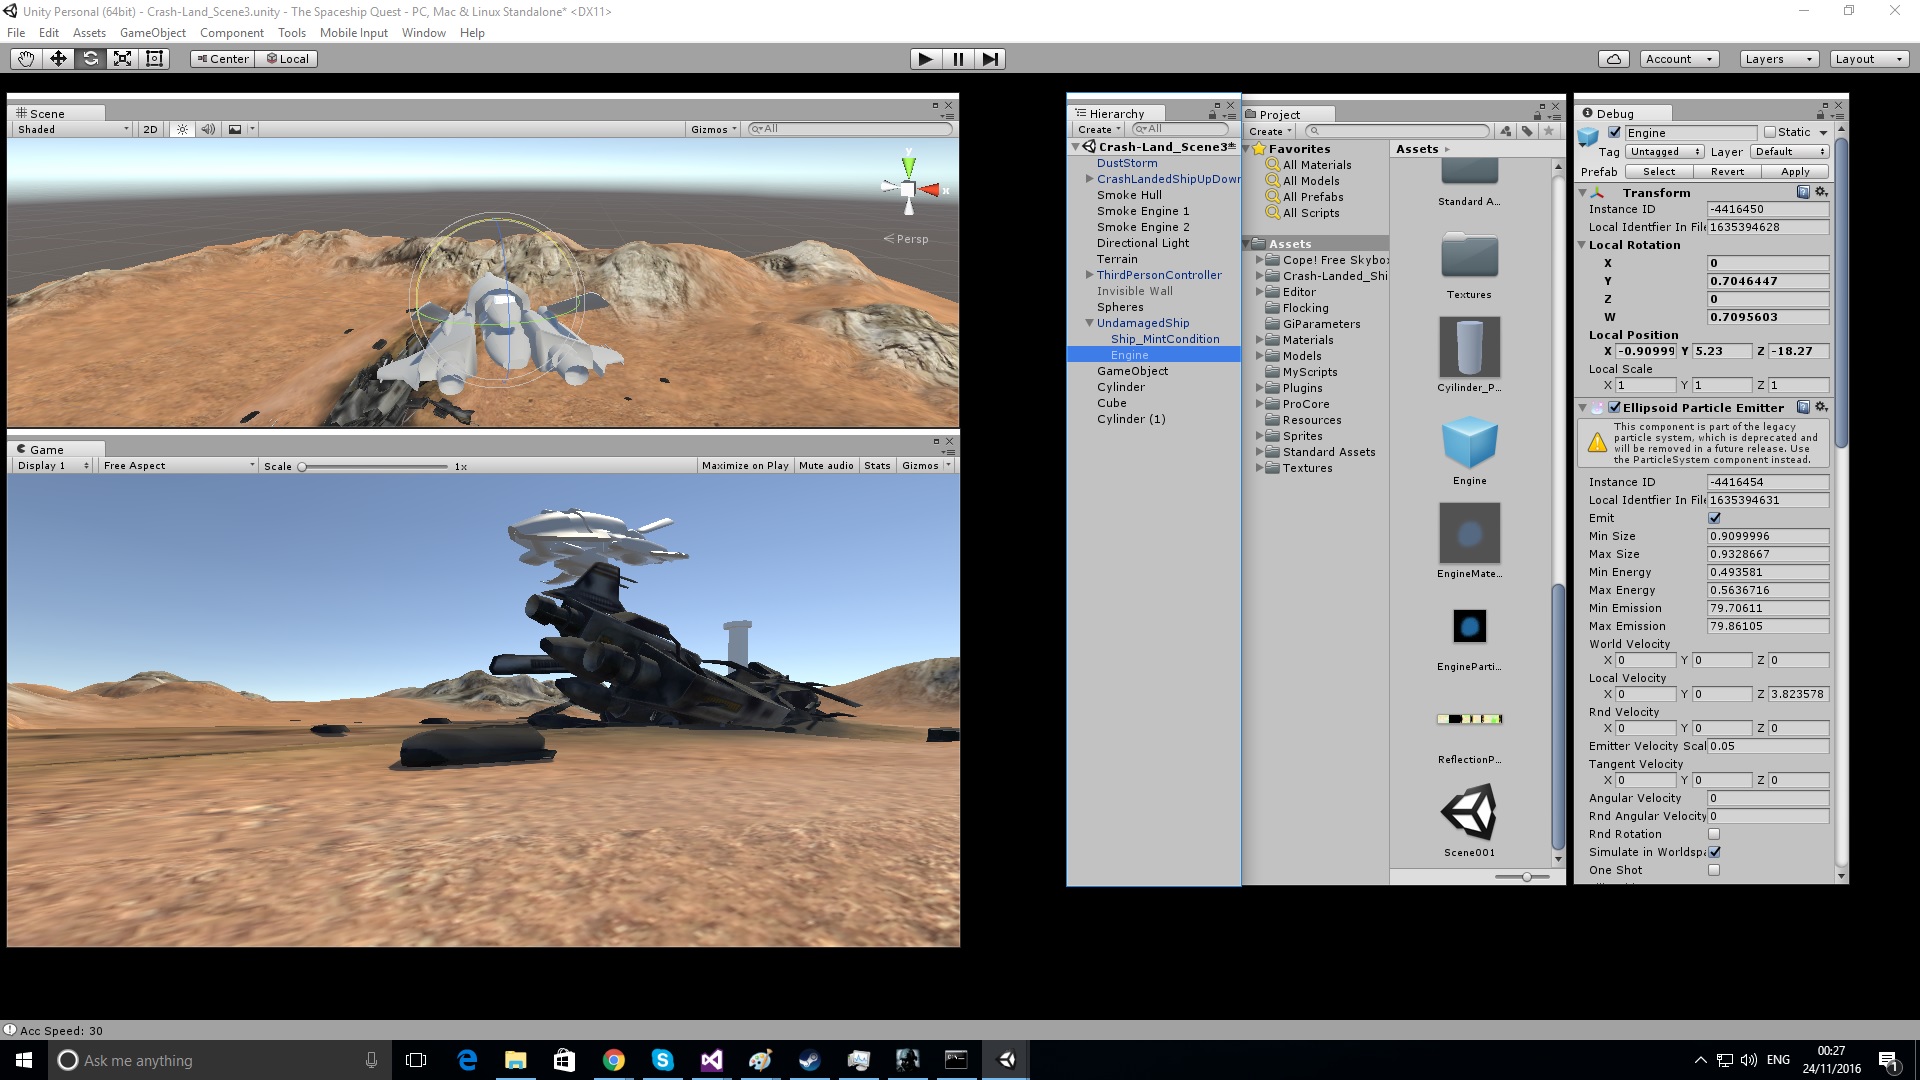The height and width of the screenshot is (1080, 1920).
Task: Toggle Engine object active checkbox
Action: point(1614,132)
